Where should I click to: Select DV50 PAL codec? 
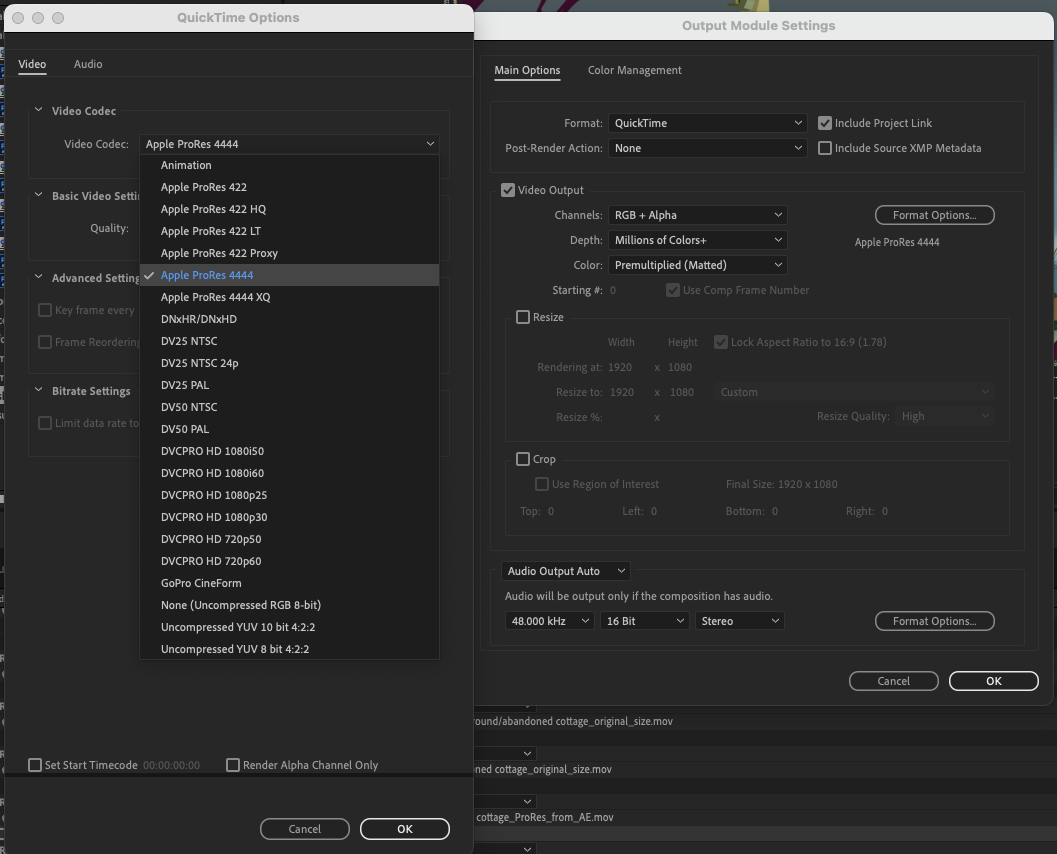pos(289,429)
